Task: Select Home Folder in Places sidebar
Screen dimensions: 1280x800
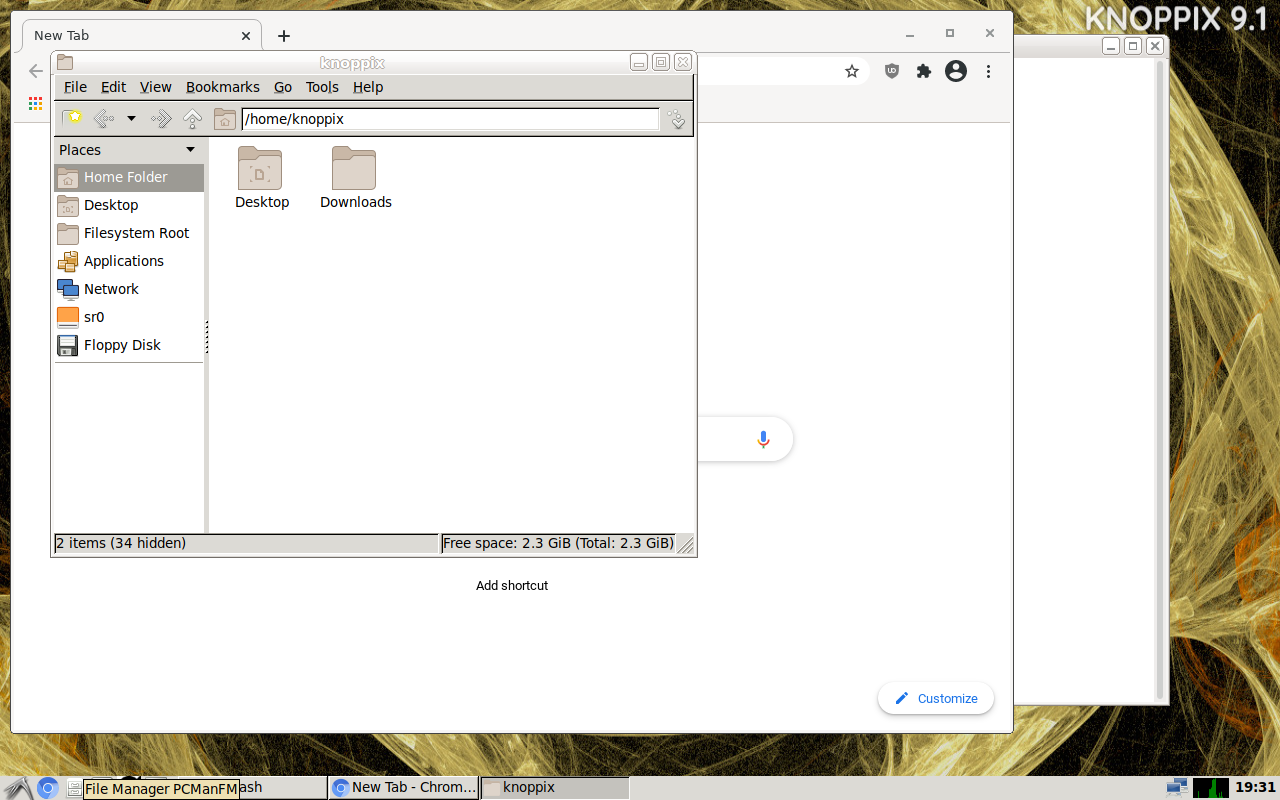Action: tap(129, 177)
